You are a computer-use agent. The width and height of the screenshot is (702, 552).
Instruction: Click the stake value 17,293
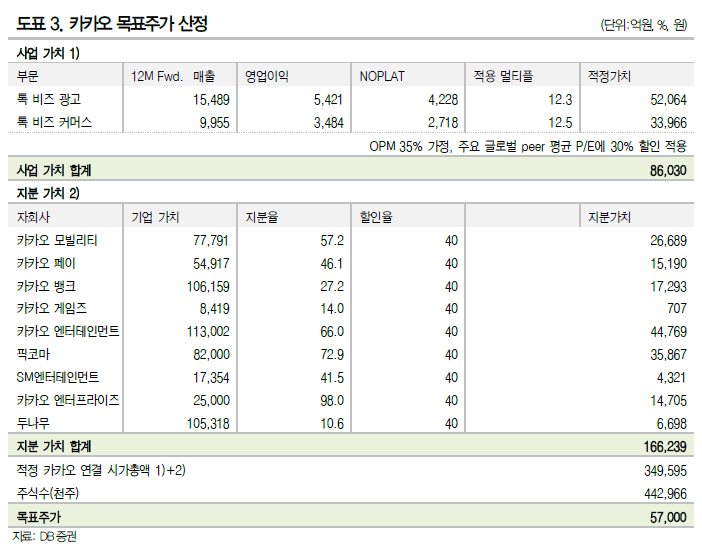[x=668, y=287]
